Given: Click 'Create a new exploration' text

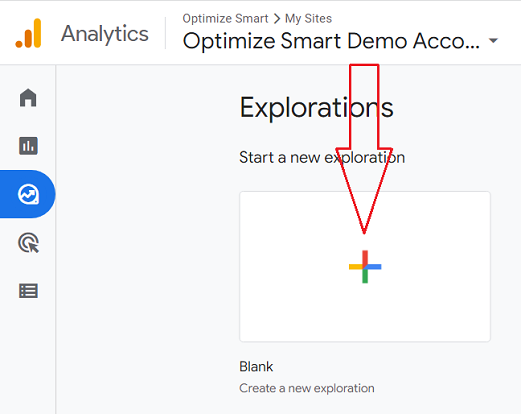Looking at the screenshot, I should 307,388.
